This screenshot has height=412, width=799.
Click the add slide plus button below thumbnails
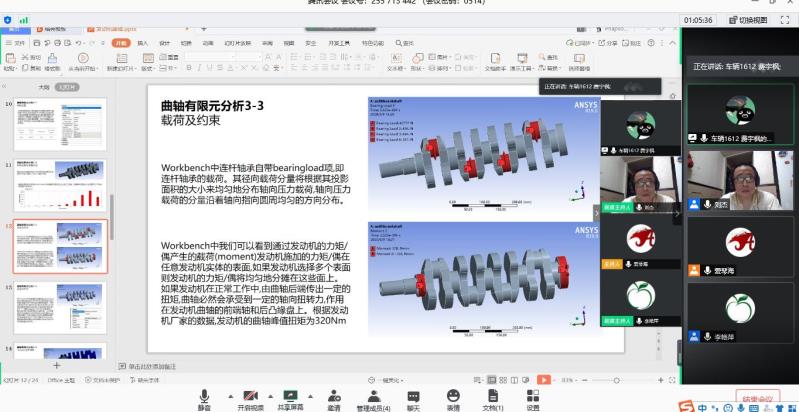(57, 365)
